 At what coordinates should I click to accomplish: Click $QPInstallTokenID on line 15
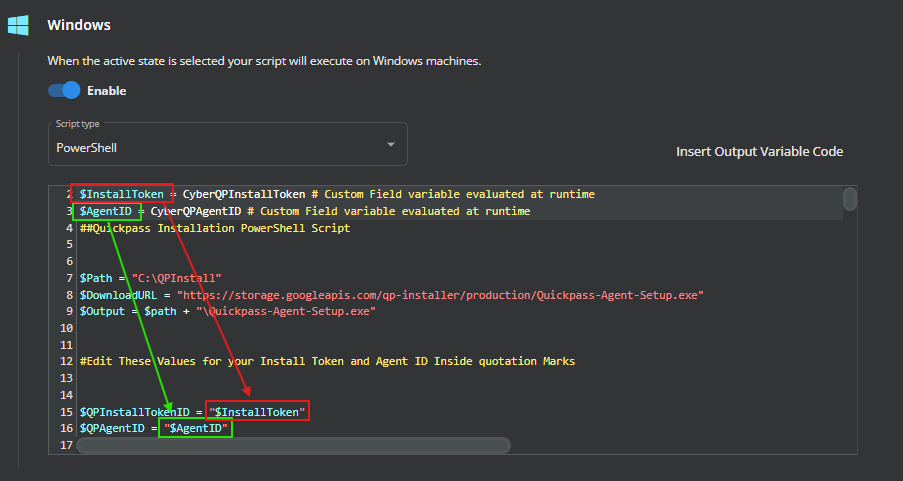click(135, 412)
